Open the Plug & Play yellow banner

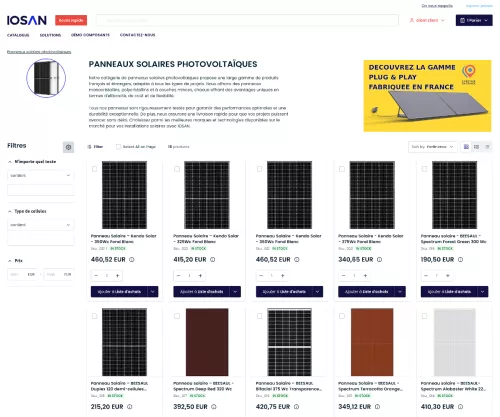click(x=427, y=96)
